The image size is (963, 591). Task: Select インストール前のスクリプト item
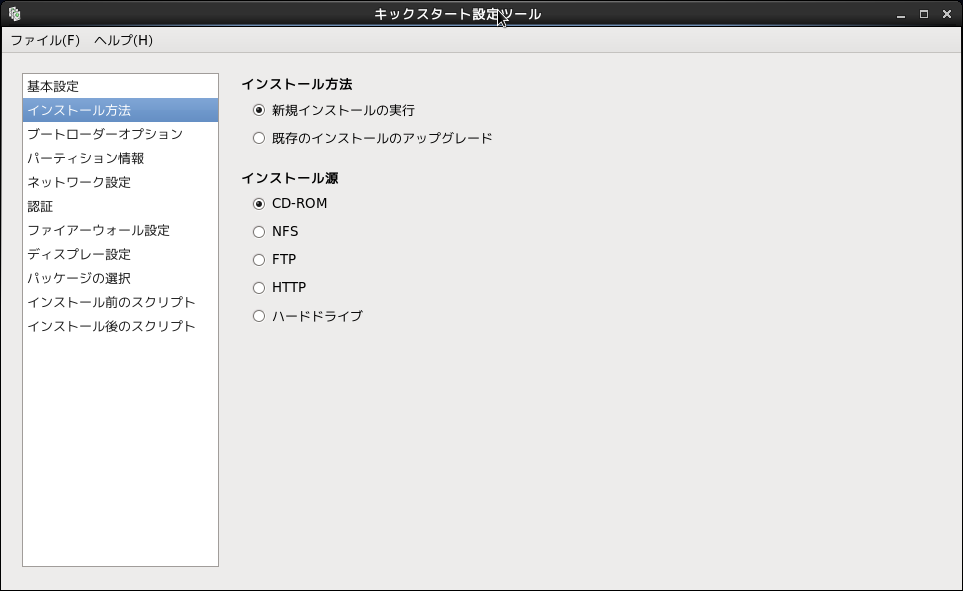(x=111, y=302)
